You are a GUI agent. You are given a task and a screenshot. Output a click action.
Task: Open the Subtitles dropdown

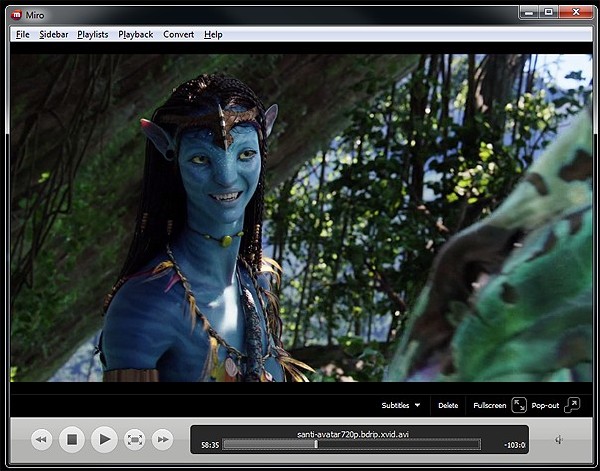[400, 406]
